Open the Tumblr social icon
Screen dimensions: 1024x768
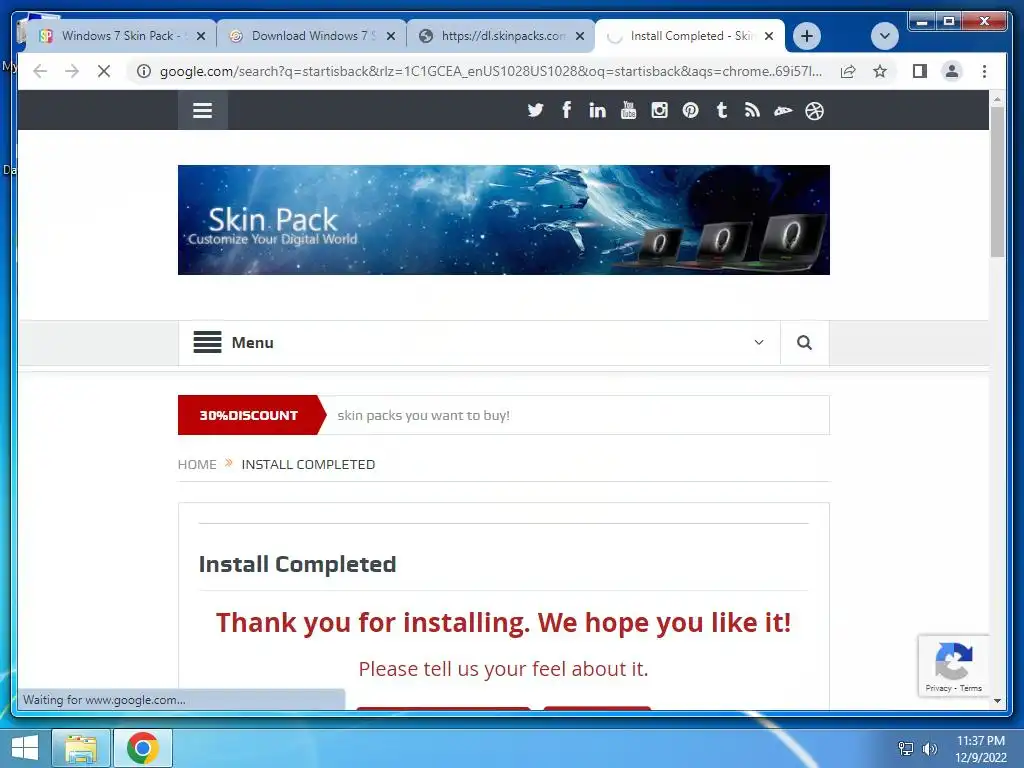click(x=722, y=110)
